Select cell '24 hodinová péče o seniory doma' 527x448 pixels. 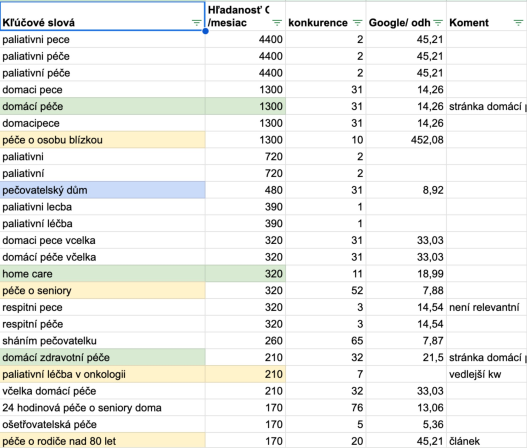click(x=103, y=408)
